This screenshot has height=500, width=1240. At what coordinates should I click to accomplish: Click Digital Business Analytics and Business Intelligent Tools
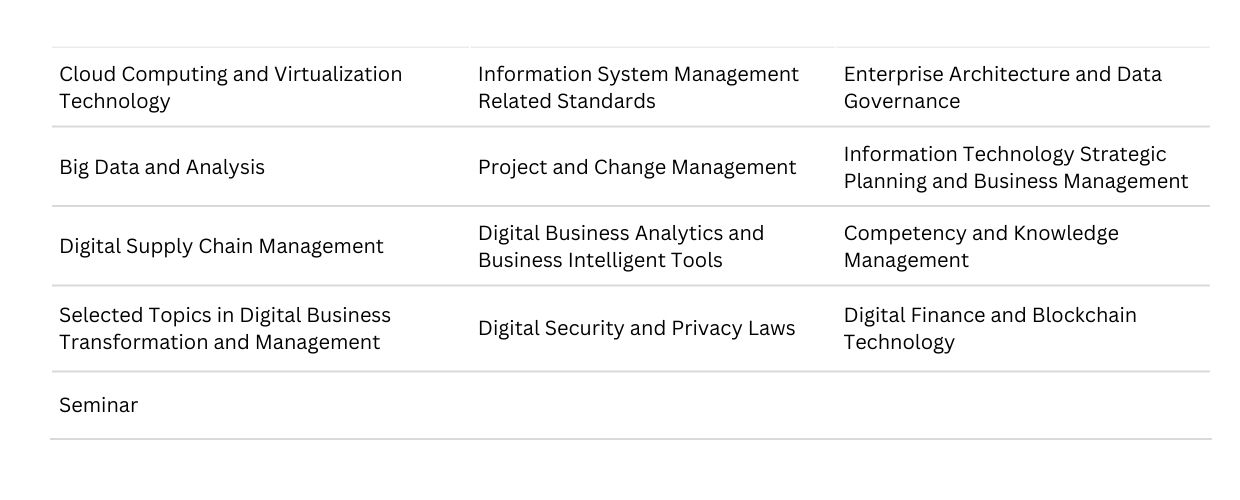[x=621, y=246]
